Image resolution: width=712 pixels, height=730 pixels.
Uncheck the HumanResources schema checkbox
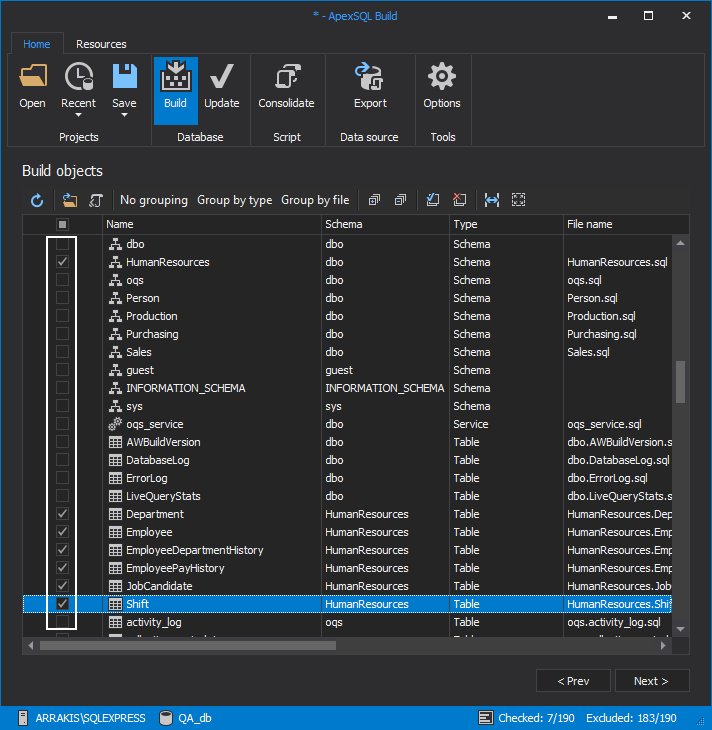62,262
